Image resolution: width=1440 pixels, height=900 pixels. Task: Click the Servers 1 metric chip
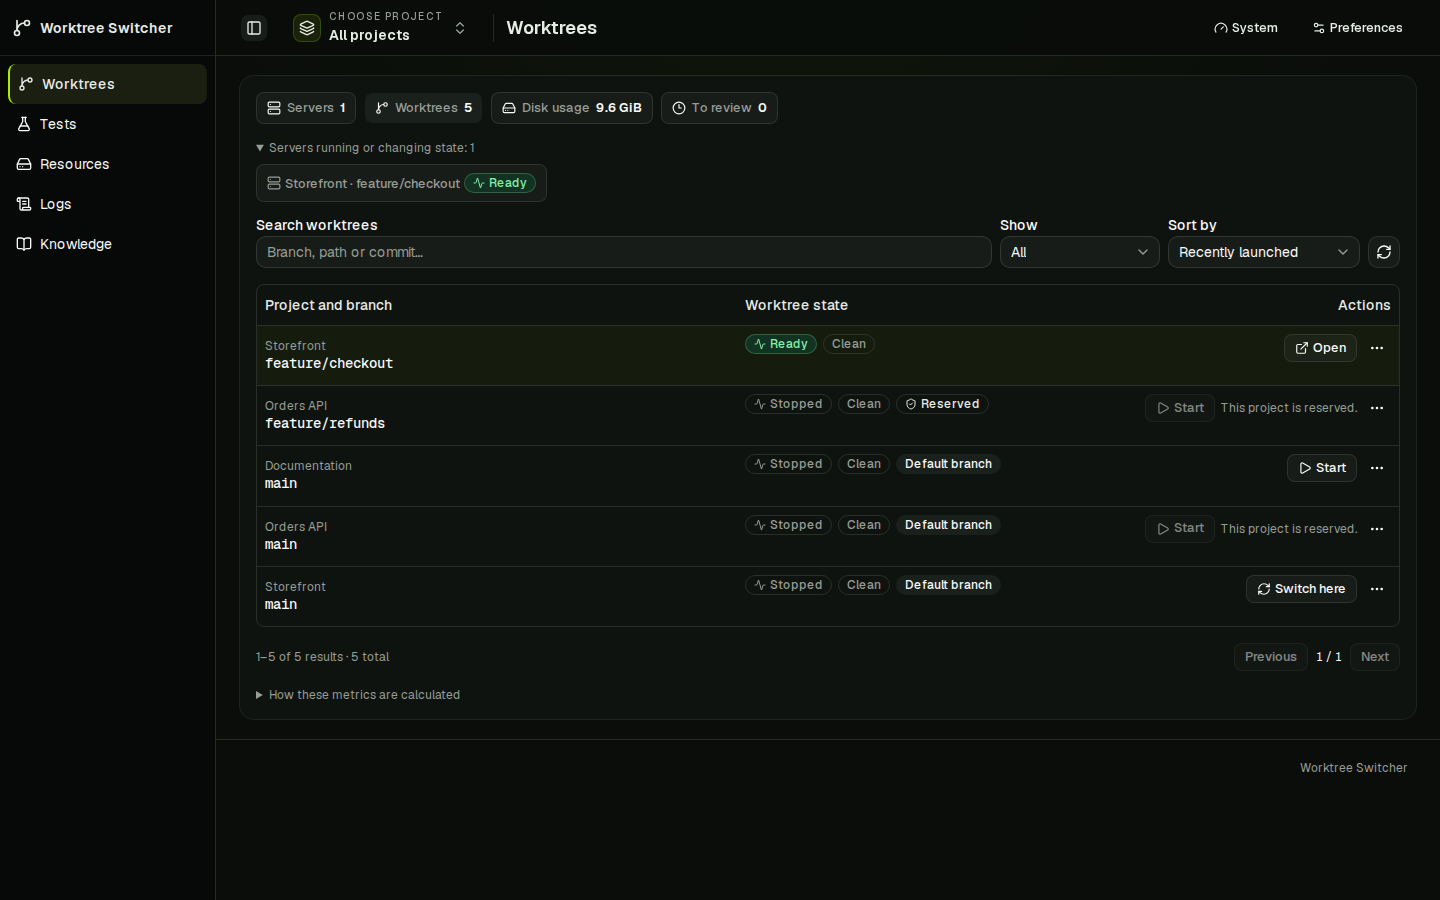pyautogui.click(x=306, y=108)
